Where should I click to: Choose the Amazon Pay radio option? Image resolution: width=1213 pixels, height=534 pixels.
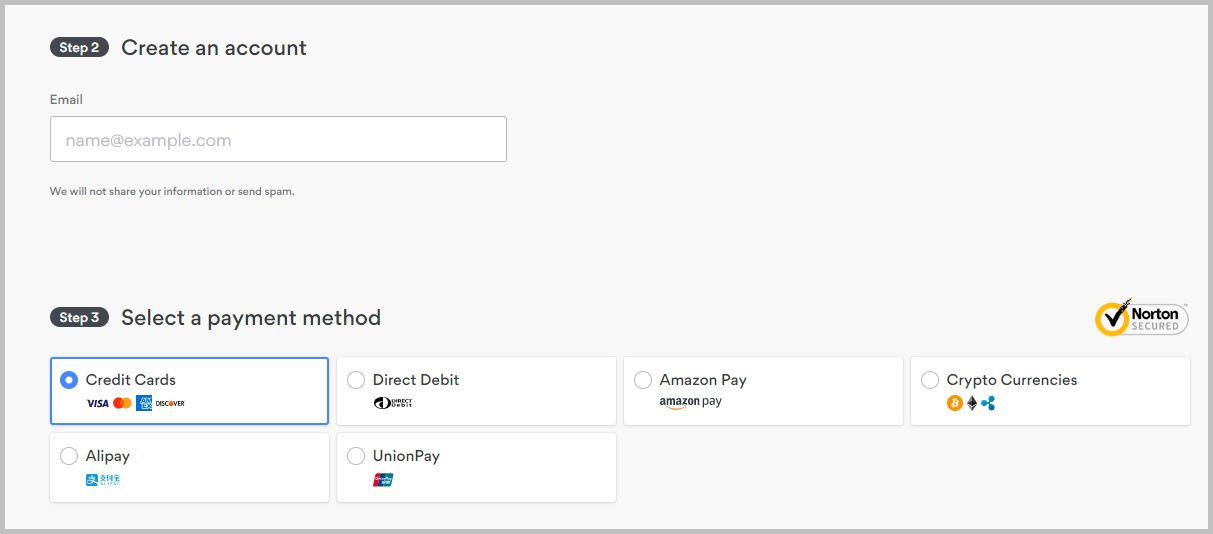[x=643, y=380]
